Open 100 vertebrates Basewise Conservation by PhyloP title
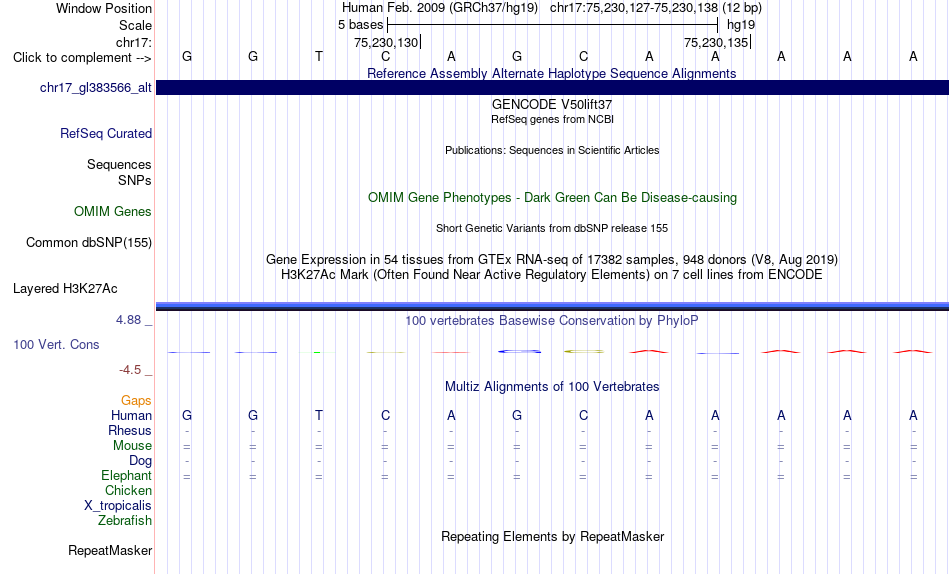 tap(552, 321)
